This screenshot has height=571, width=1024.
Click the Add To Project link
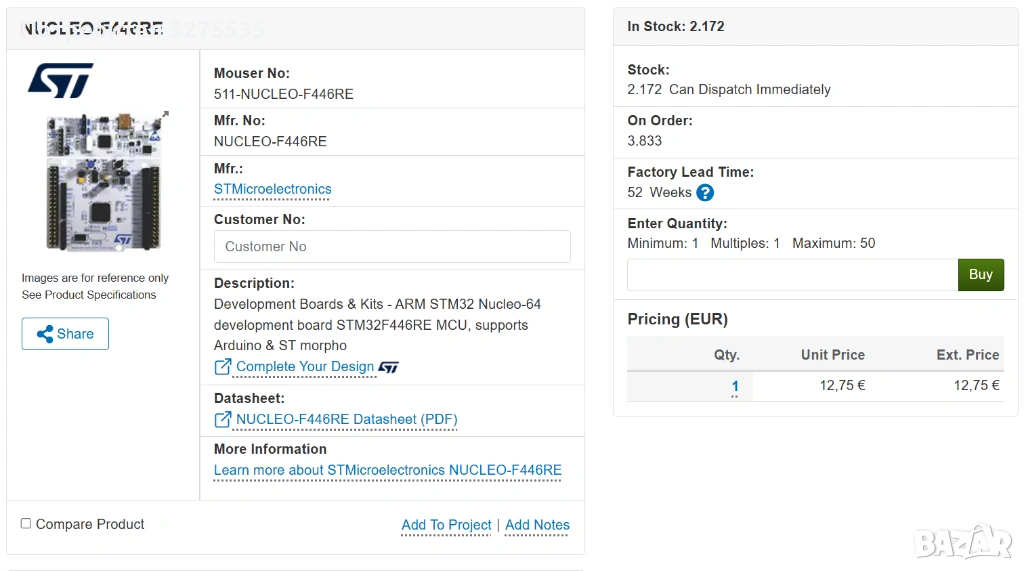click(x=446, y=525)
